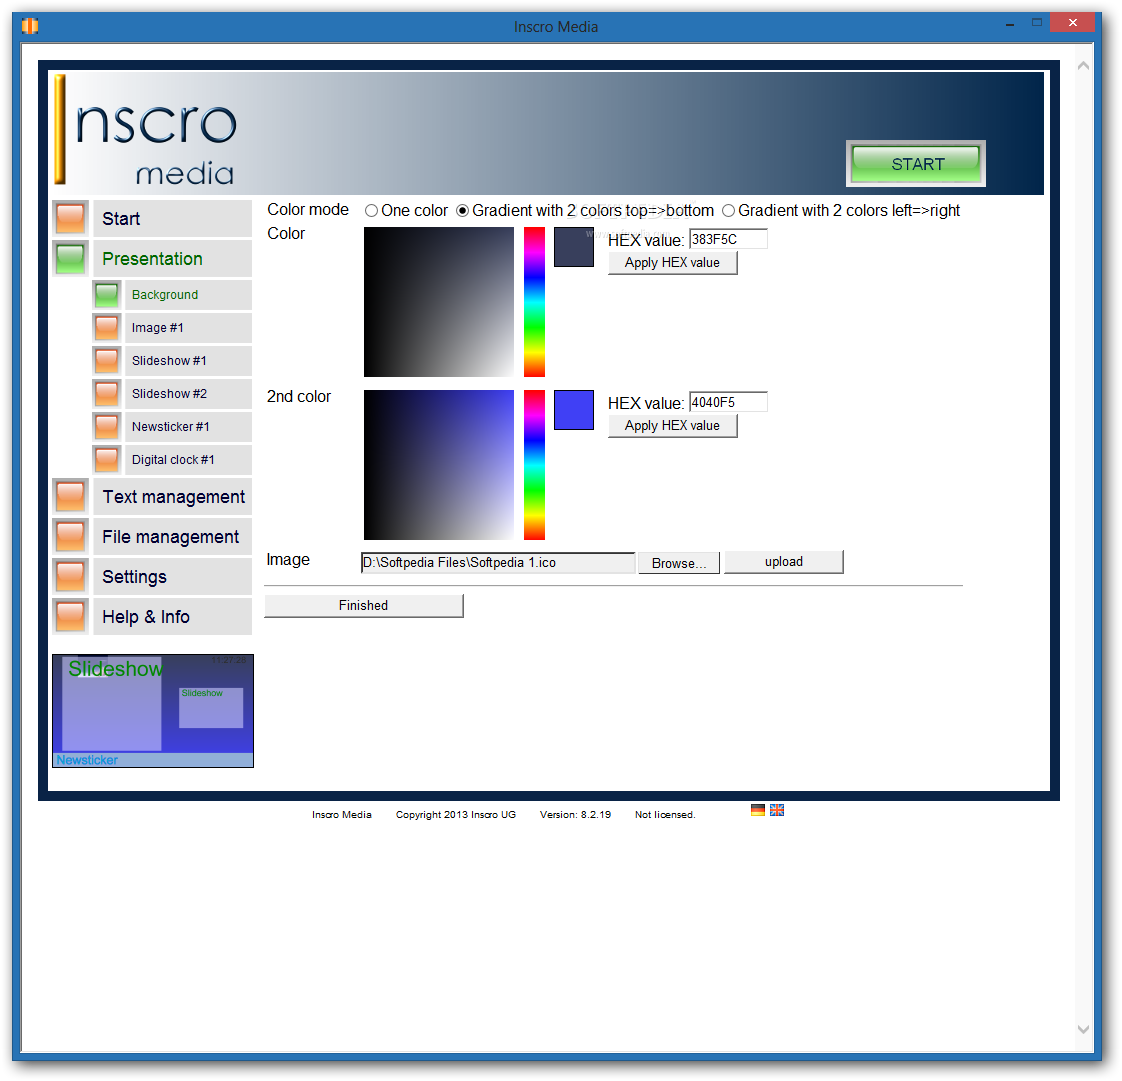Screen dimensions: 1122x1081
Task: Pick a hue on first color rainbow bar
Action: coord(534,302)
